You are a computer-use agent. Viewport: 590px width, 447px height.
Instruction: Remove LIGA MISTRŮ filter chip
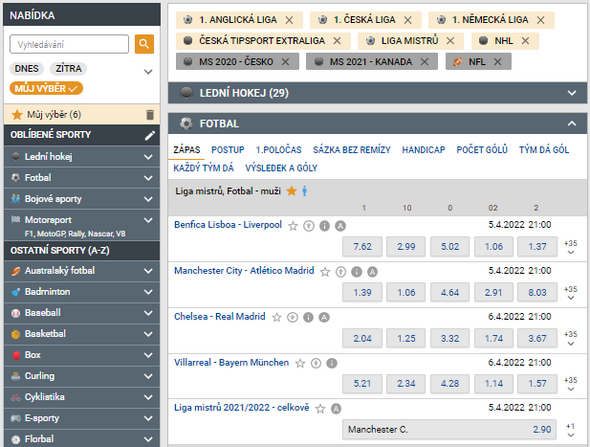(x=450, y=41)
